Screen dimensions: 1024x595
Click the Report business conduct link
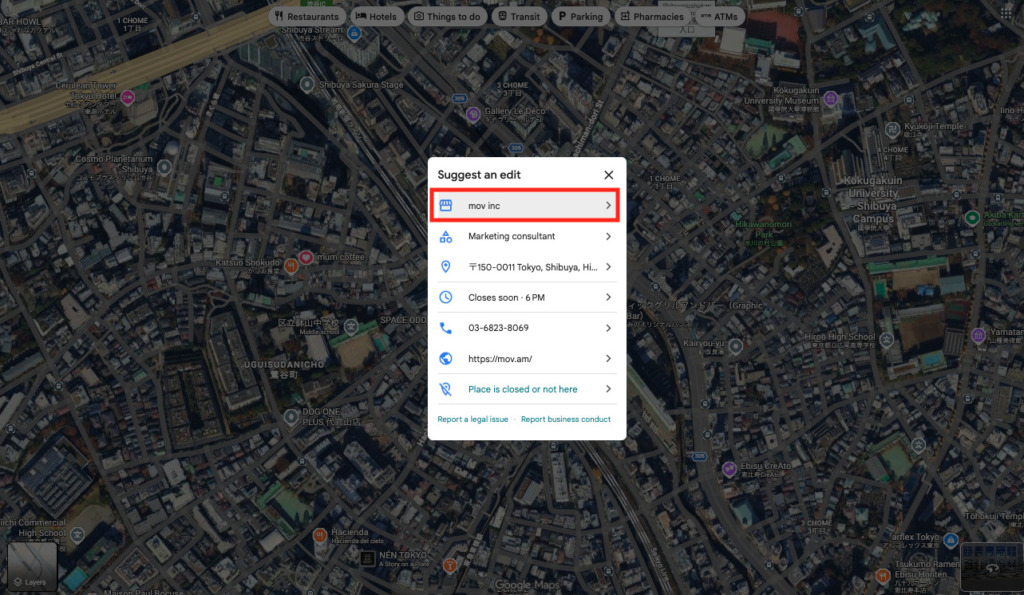pyautogui.click(x=565, y=419)
